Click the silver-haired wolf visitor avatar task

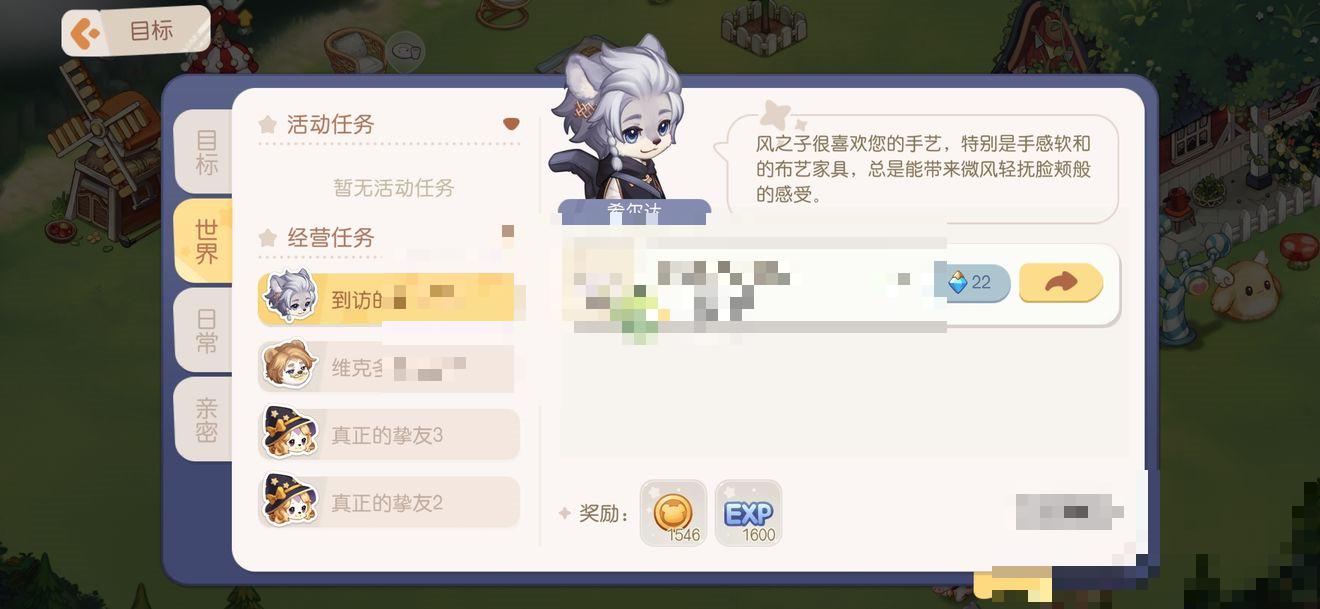290,297
